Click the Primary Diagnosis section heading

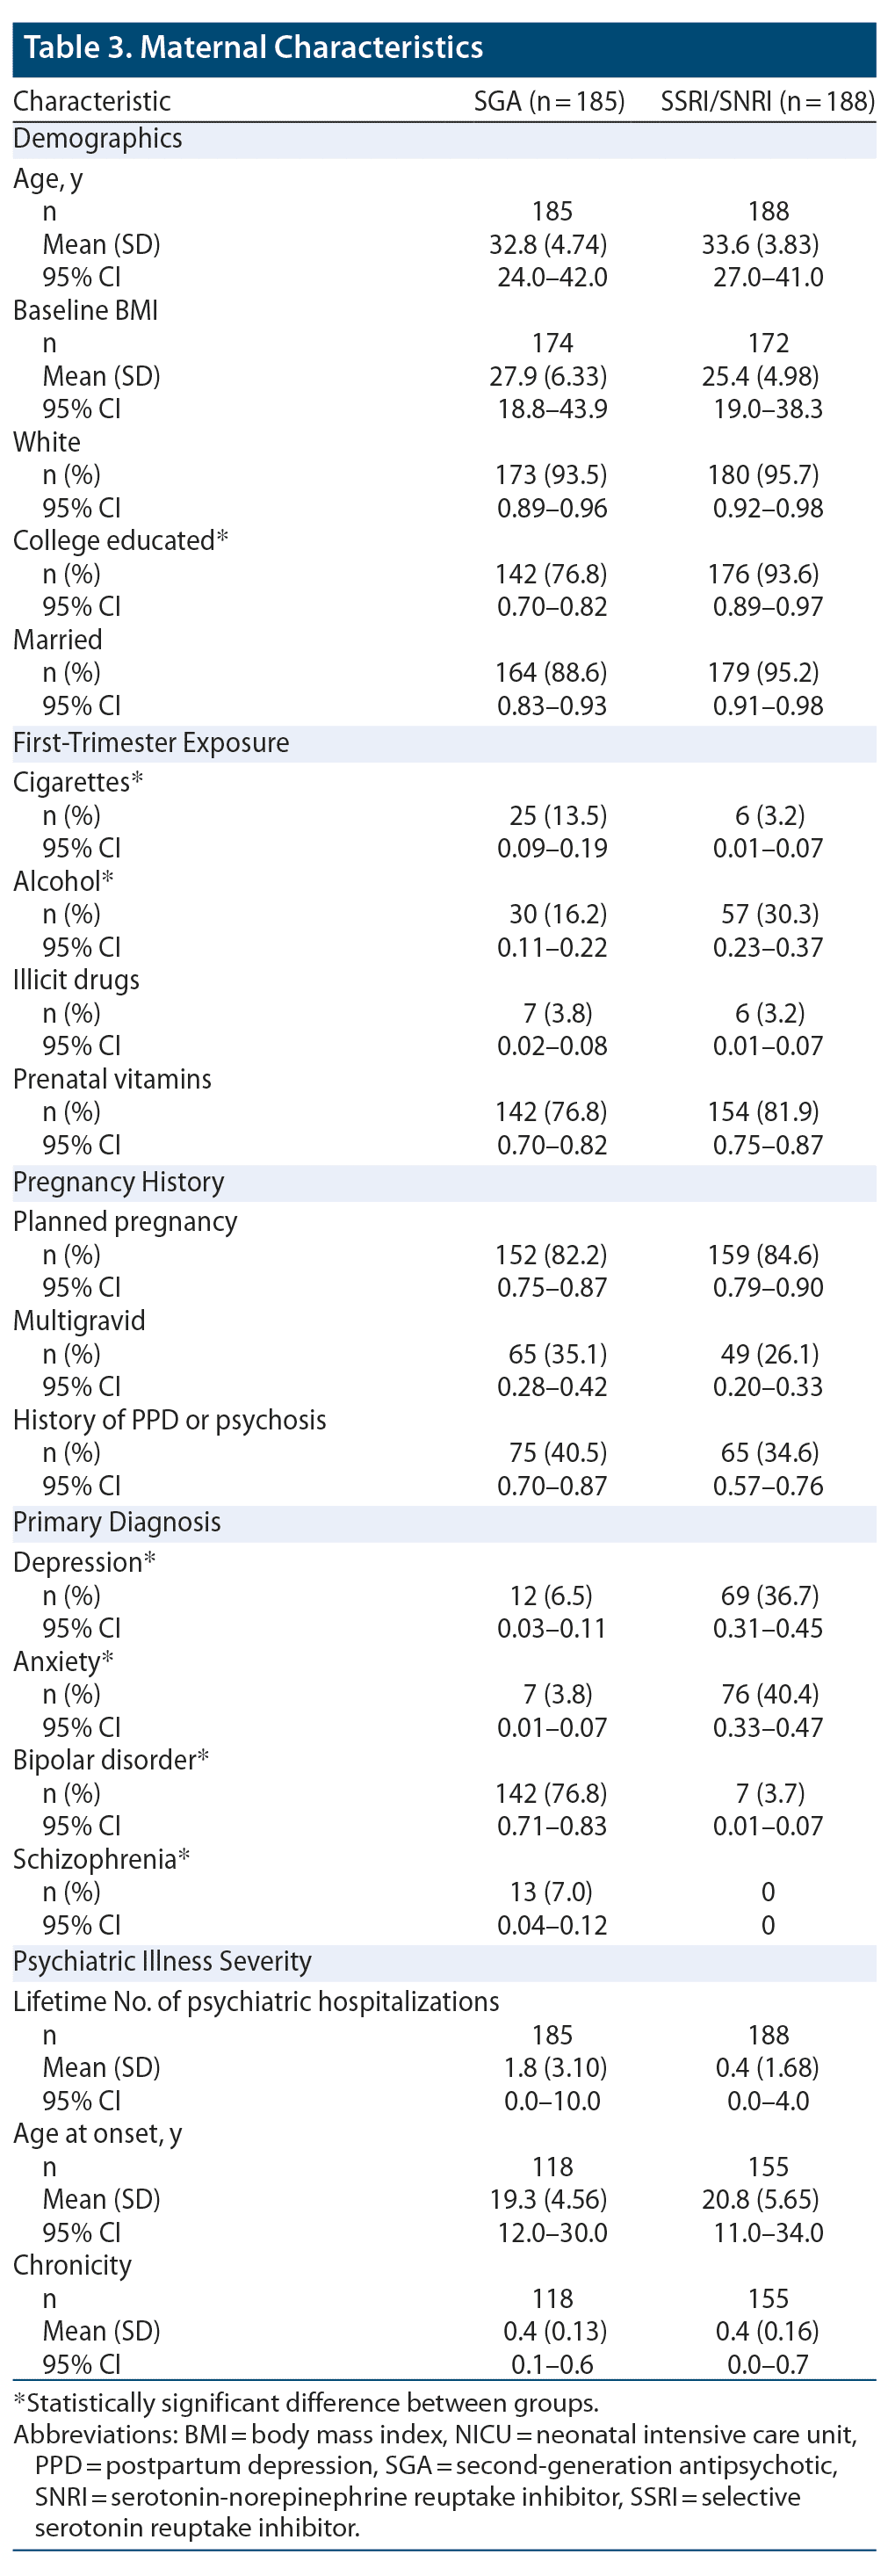click(x=116, y=1521)
